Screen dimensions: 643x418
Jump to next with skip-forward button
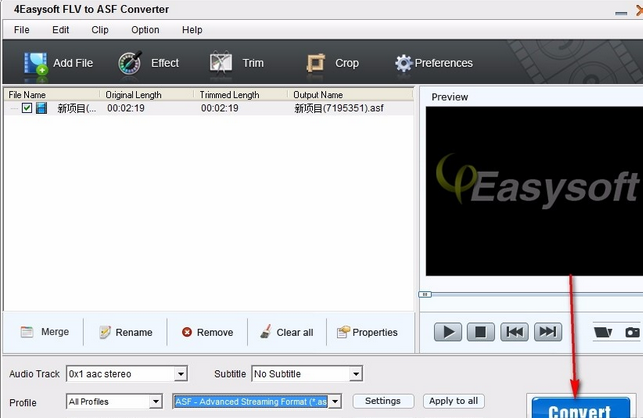click(x=548, y=332)
